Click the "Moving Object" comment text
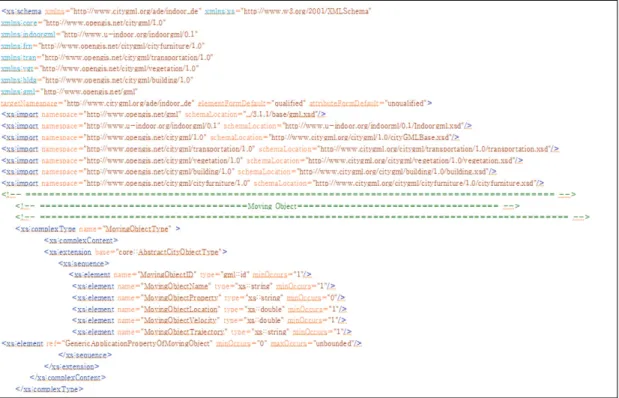 click(x=272, y=206)
